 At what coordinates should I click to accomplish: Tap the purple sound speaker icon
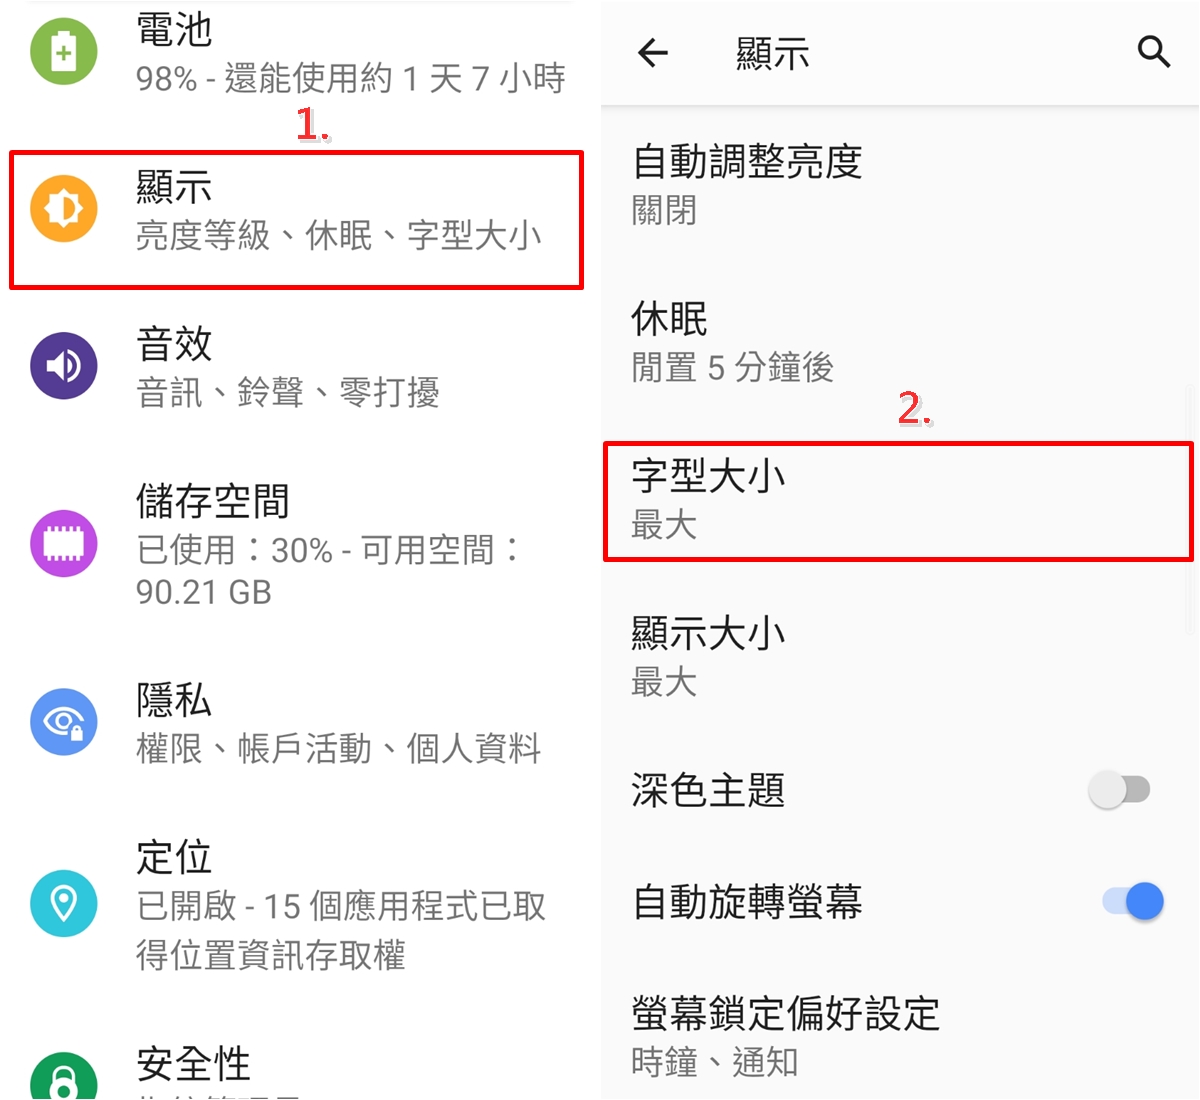coord(64,366)
